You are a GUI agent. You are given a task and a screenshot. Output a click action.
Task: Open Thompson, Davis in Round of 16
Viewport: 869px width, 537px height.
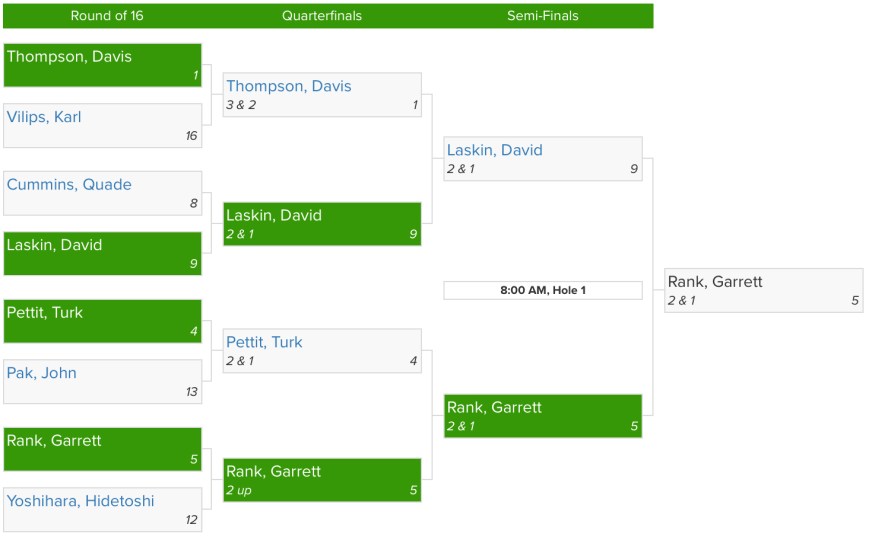pyautogui.click(x=69, y=57)
